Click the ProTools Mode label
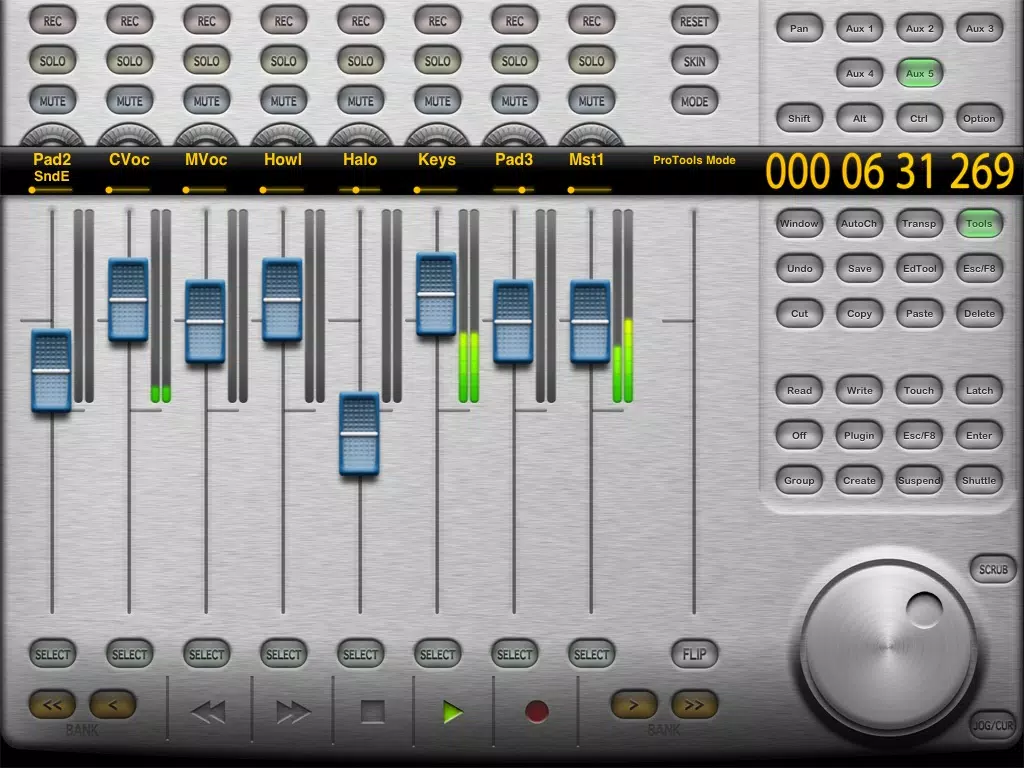This screenshot has height=768, width=1024. [694, 160]
